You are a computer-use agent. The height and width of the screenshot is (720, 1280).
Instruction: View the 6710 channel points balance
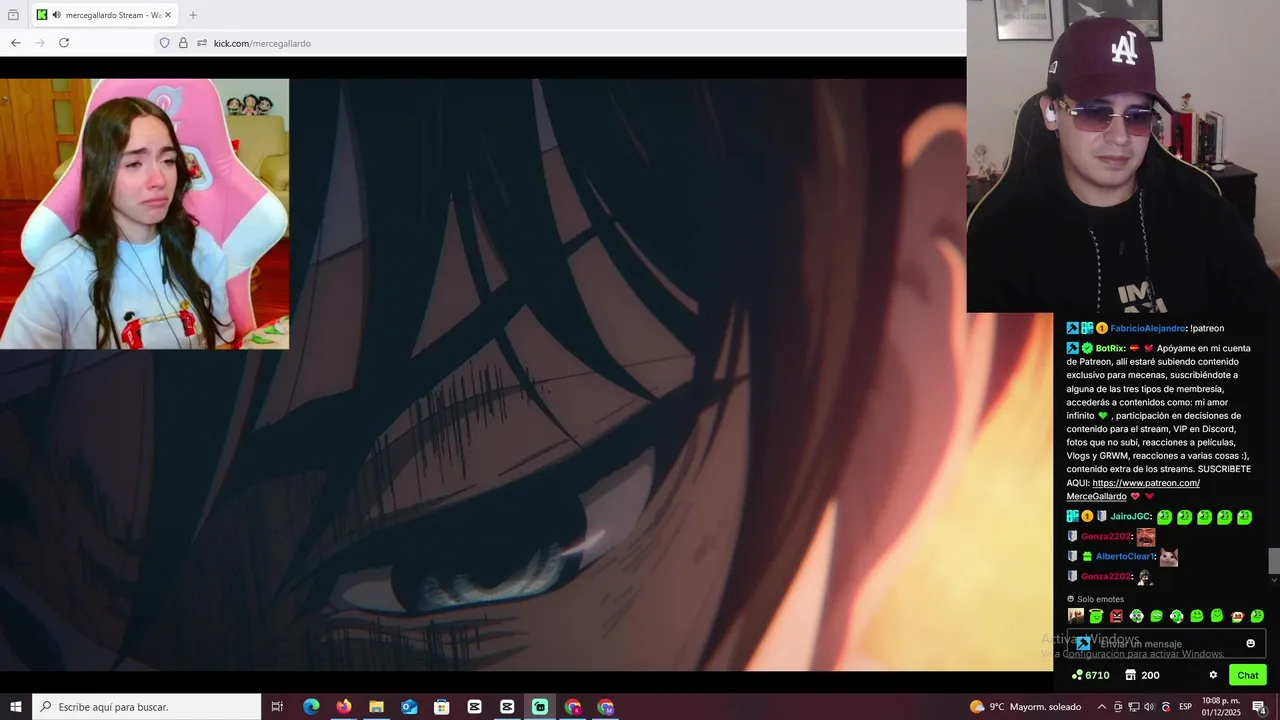tap(1091, 675)
